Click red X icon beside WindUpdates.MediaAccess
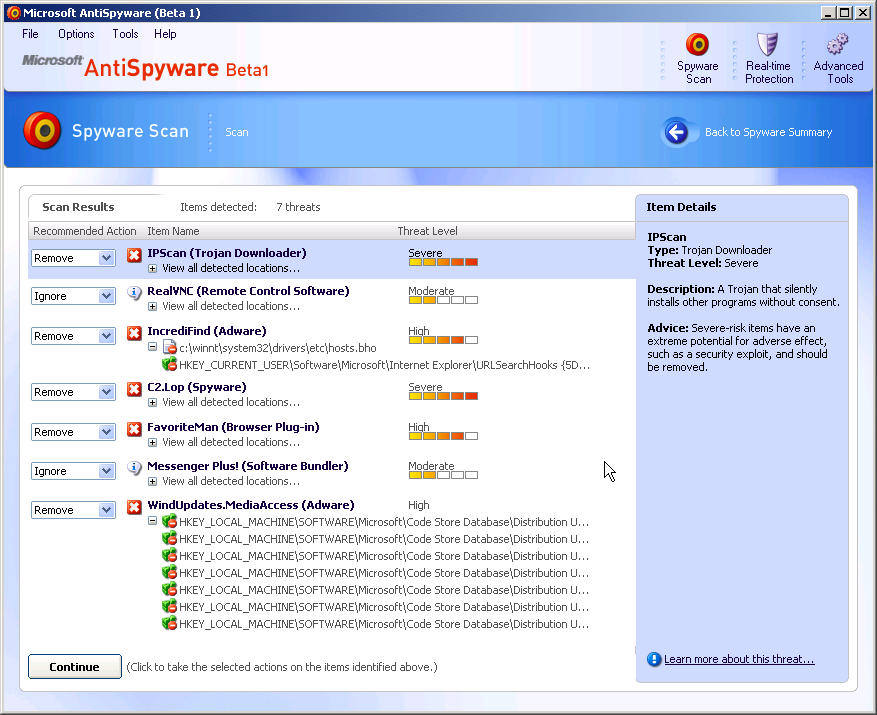This screenshot has width=877, height=715. point(134,507)
